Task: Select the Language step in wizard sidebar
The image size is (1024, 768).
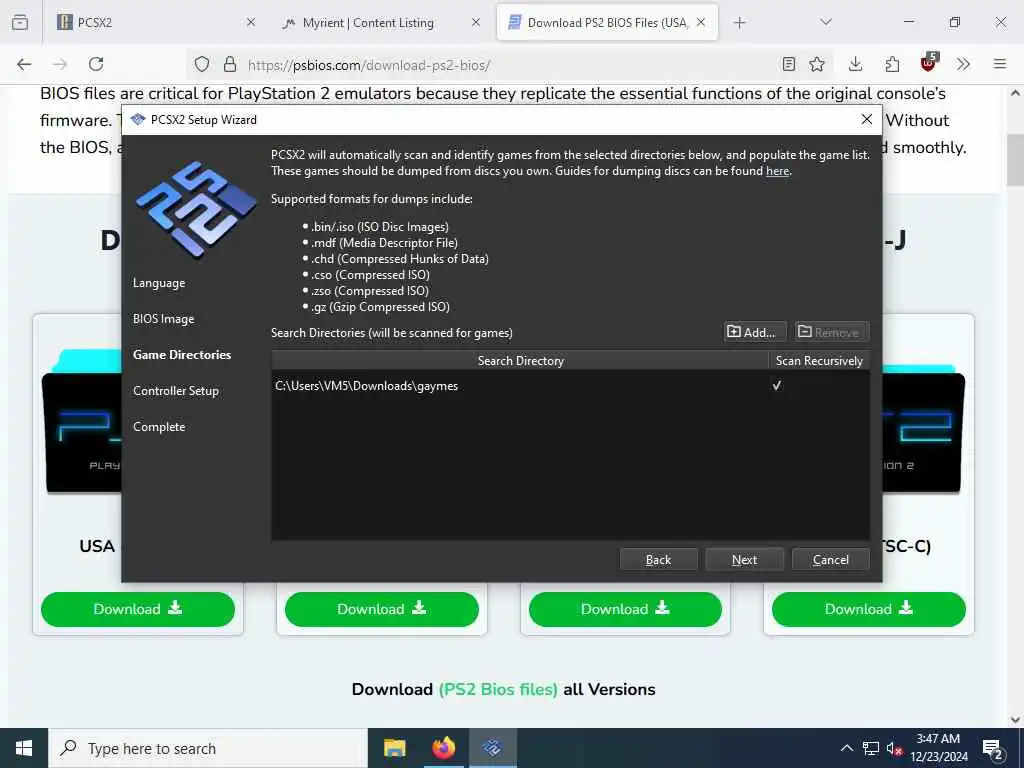Action: coord(159,283)
